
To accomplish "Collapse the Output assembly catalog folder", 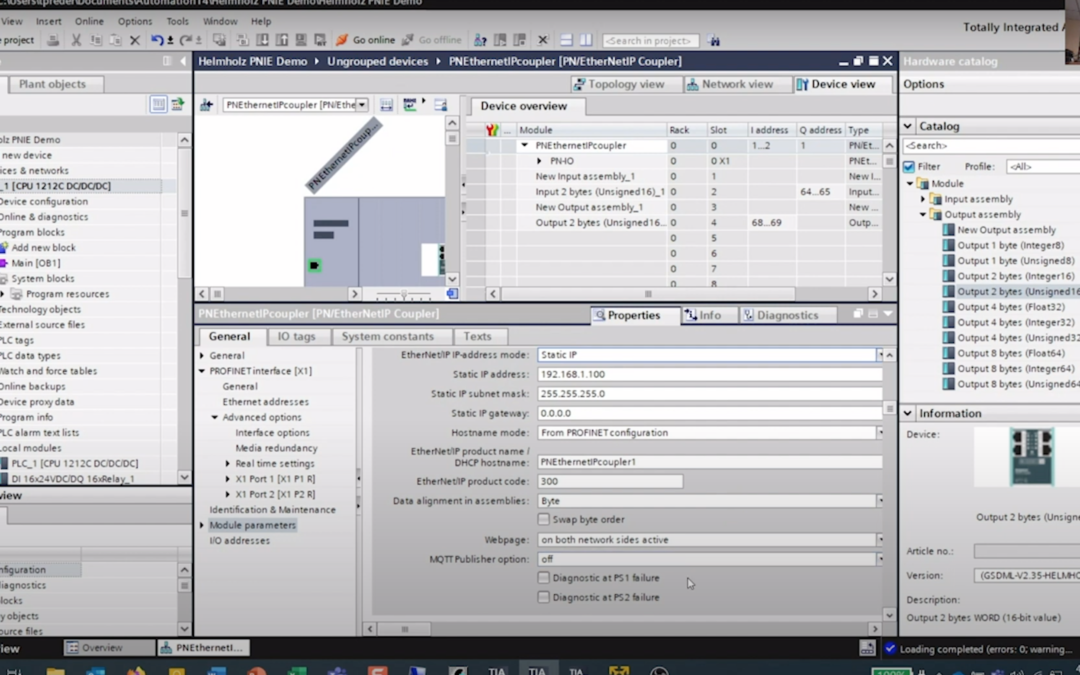I will click(923, 214).
